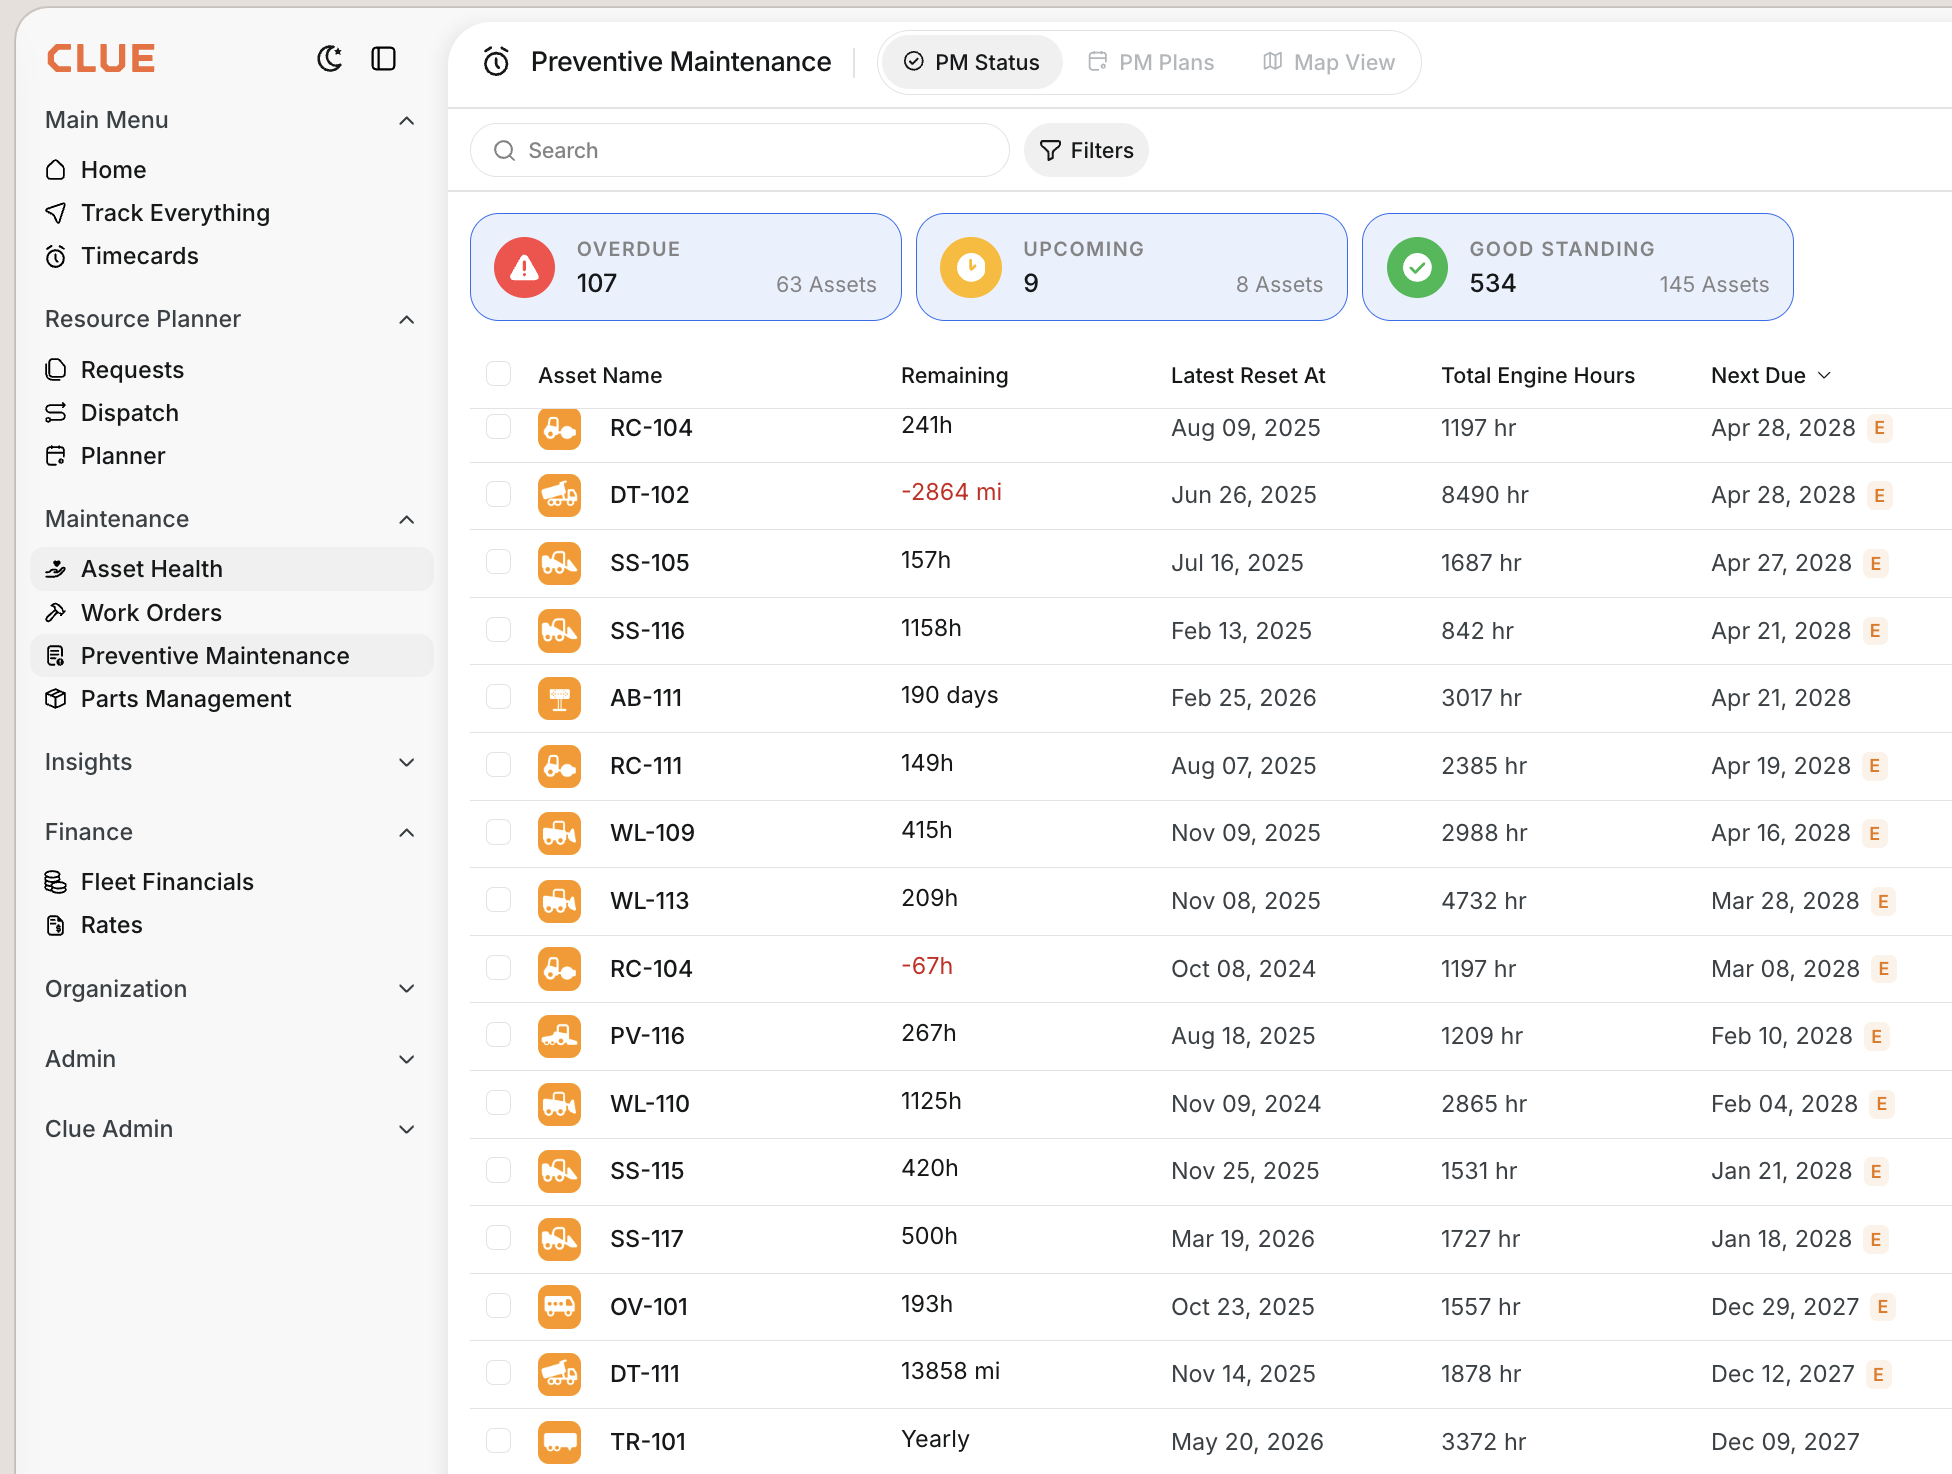
Task: Sort by the Next Due column
Action: pos(1771,376)
